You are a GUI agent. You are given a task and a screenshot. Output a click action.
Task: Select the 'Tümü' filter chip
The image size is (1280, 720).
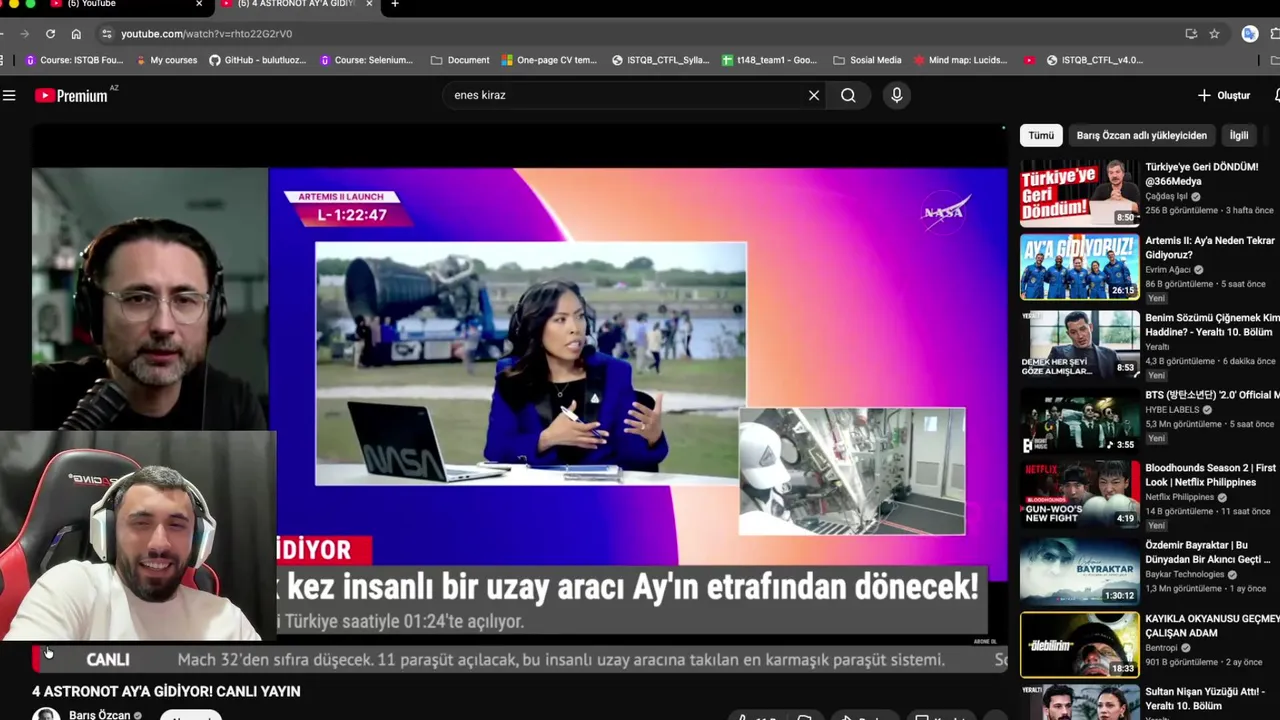tap(1041, 135)
